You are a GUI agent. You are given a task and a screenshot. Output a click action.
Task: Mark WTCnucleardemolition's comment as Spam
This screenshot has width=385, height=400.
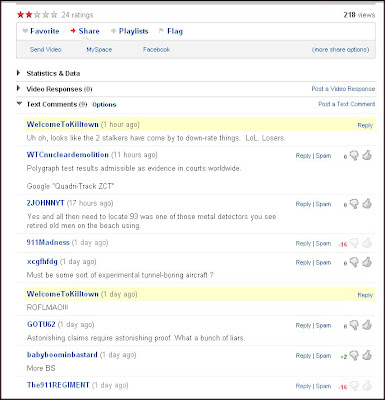point(323,156)
